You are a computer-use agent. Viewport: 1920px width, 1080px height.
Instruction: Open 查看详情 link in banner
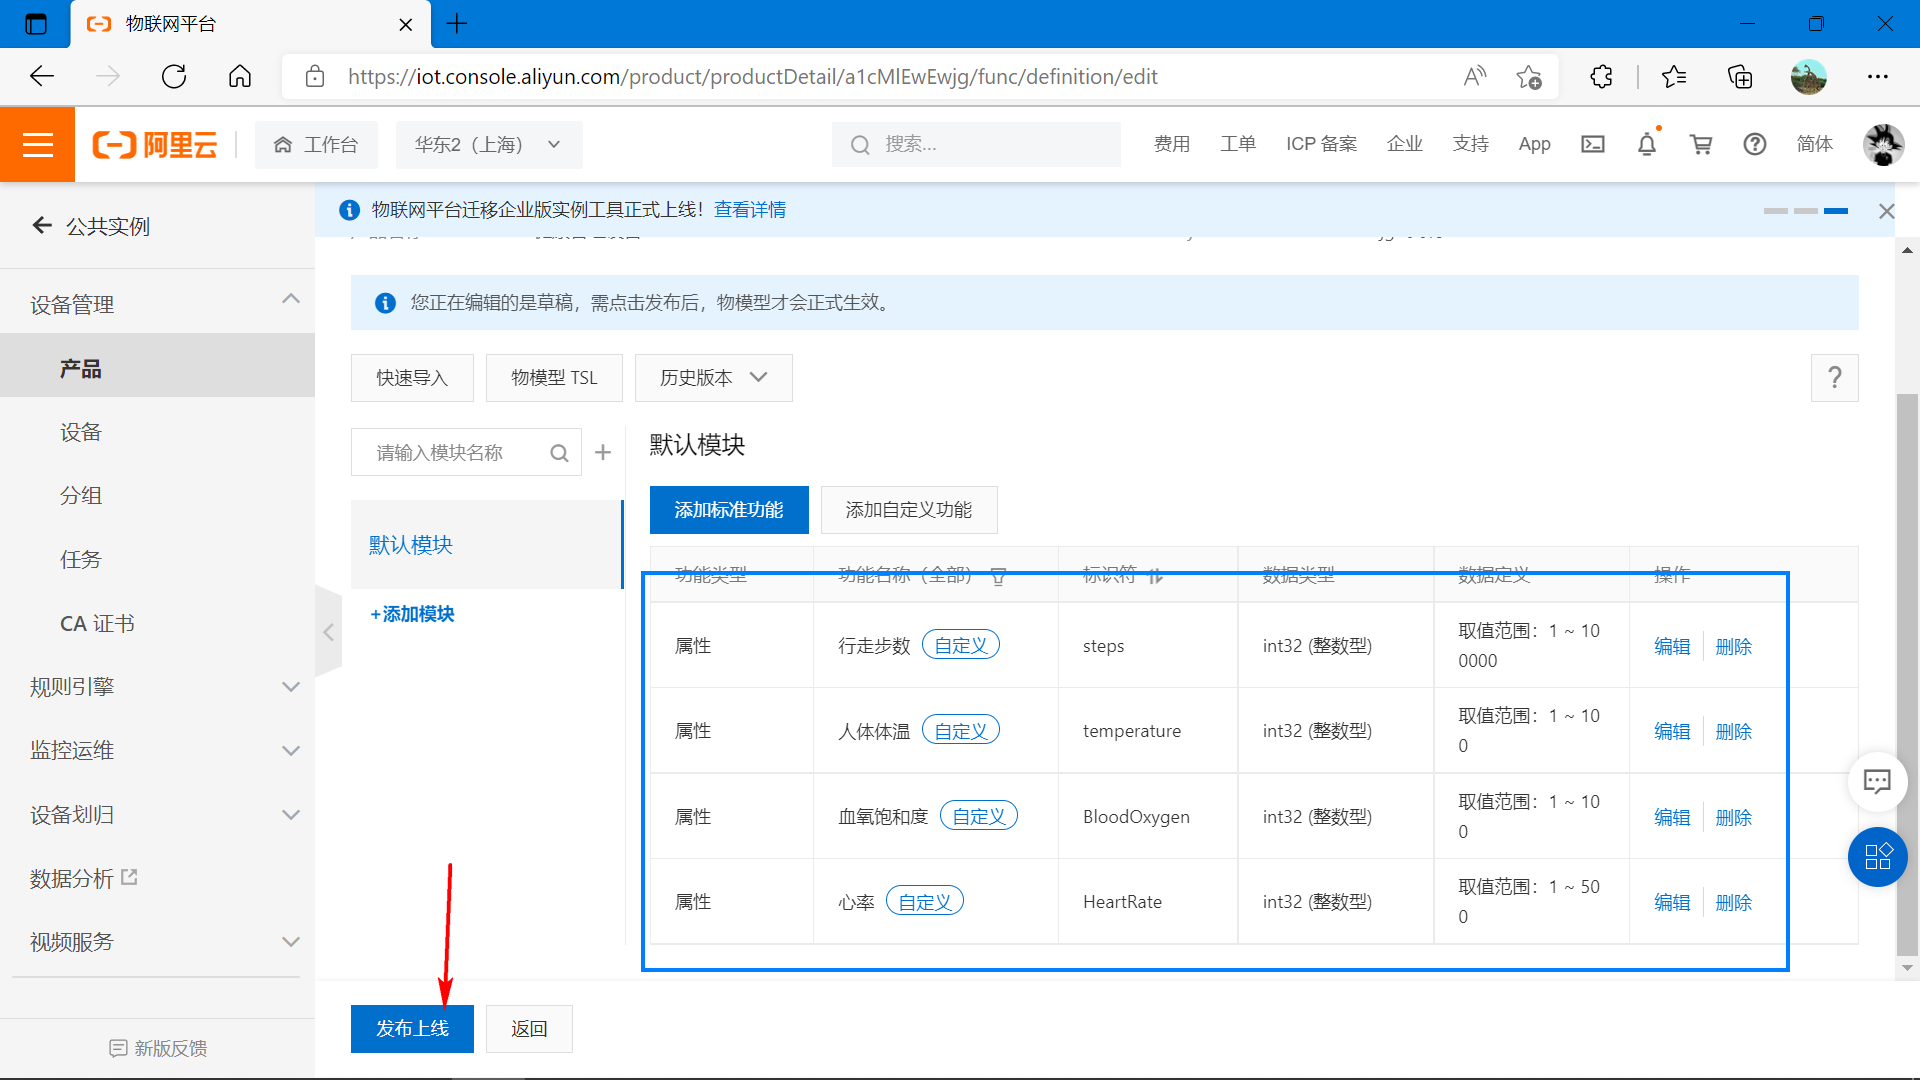coord(750,210)
